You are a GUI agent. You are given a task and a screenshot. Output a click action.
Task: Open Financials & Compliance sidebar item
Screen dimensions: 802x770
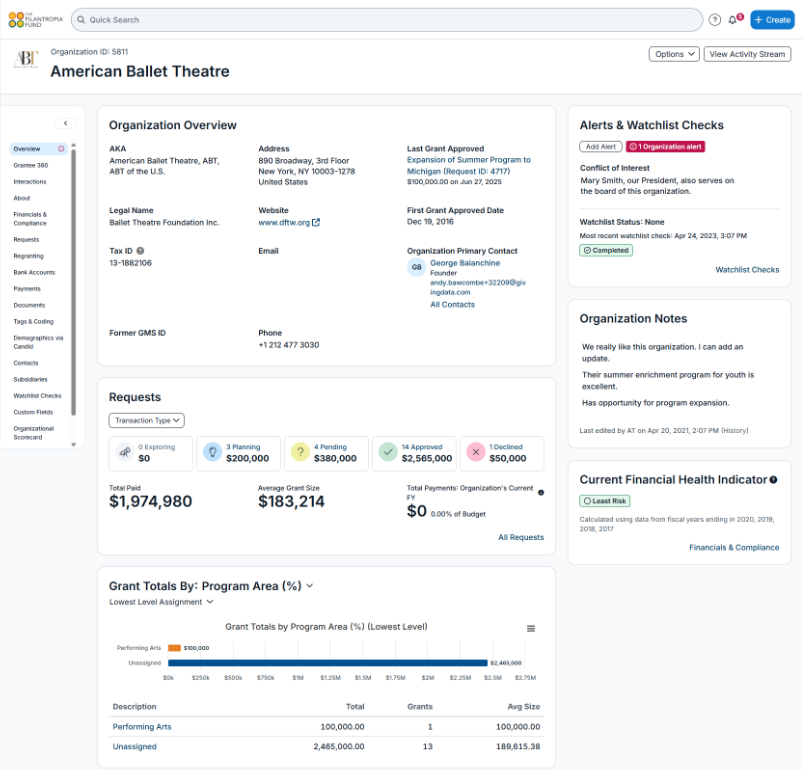pyautogui.click(x=30, y=219)
